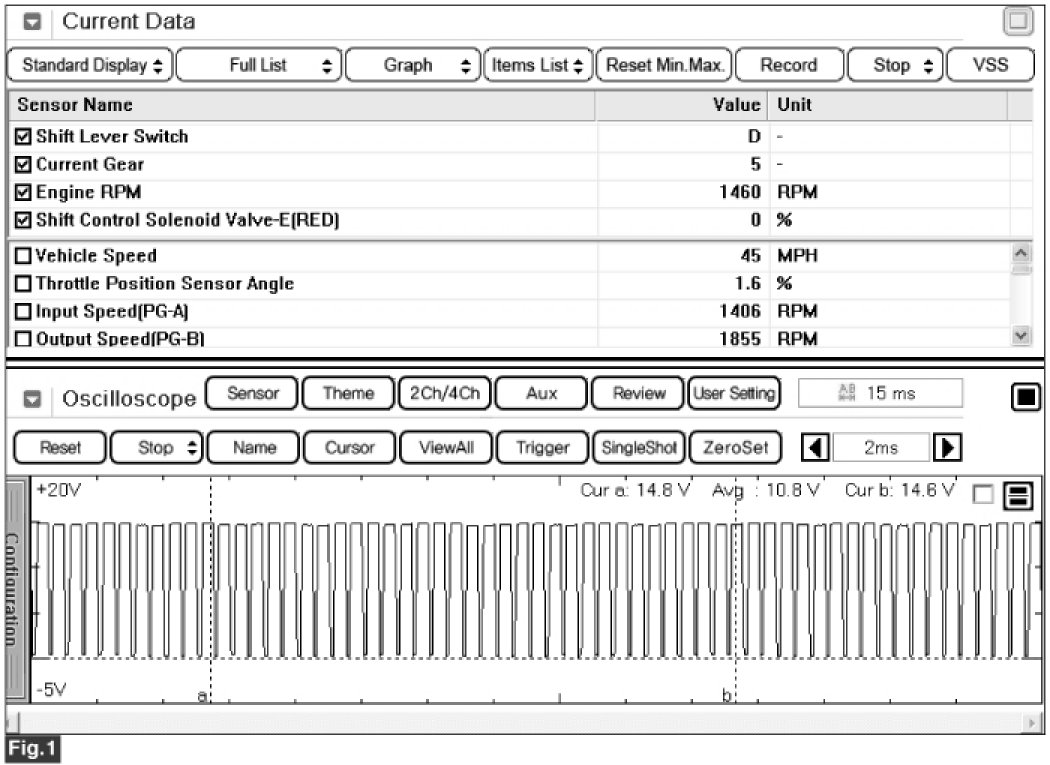Open the Current Data Stop dropdown
Viewport: 1050px width, 765px height.
coord(895,65)
